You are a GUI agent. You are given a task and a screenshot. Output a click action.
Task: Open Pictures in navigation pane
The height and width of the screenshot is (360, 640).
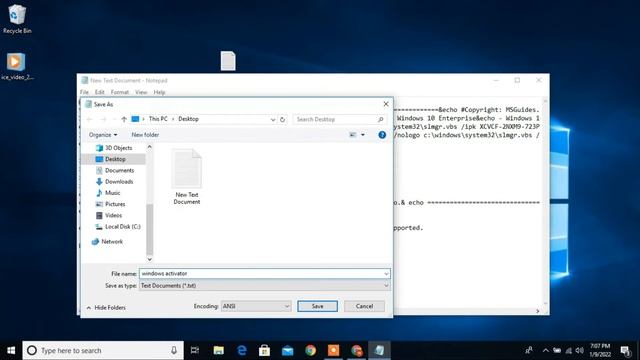(x=110, y=204)
